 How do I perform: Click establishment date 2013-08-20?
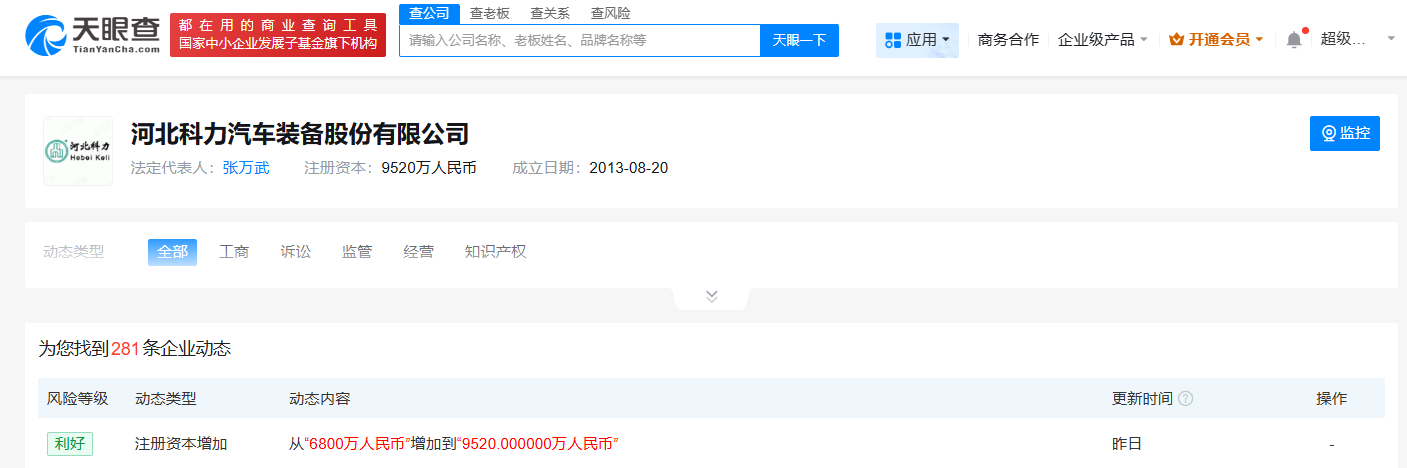pyautogui.click(x=629, y=168)
